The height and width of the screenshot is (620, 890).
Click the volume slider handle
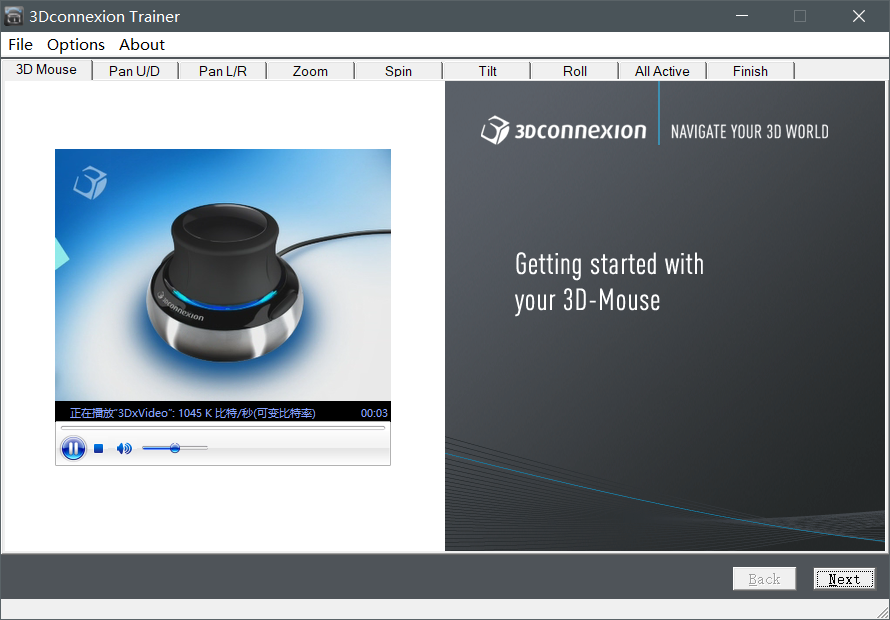pyautogui.click(x=175, y=449)
